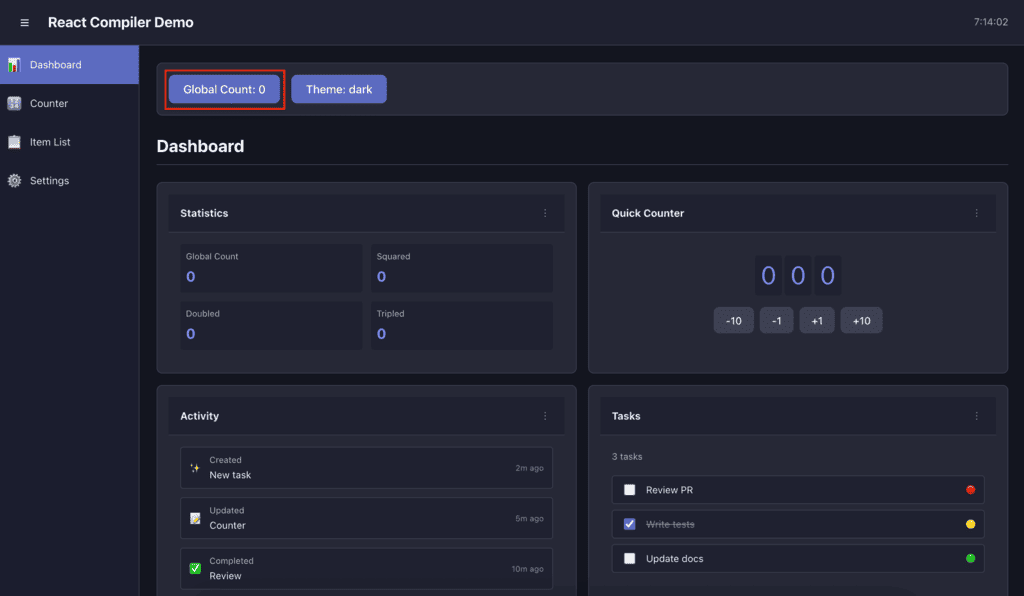1024x596 pixels.
Task: Click the hamburger menu icon
Action: (x=25, y=23)
